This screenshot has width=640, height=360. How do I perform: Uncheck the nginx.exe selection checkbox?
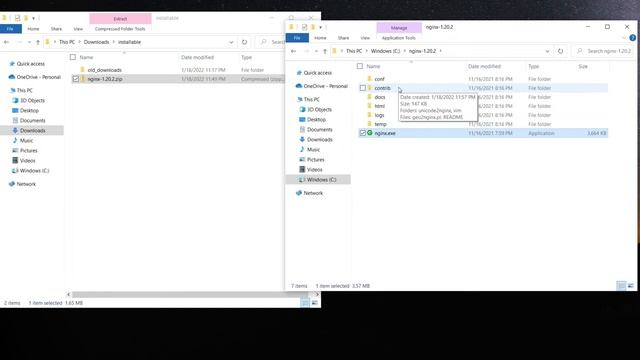362,133
